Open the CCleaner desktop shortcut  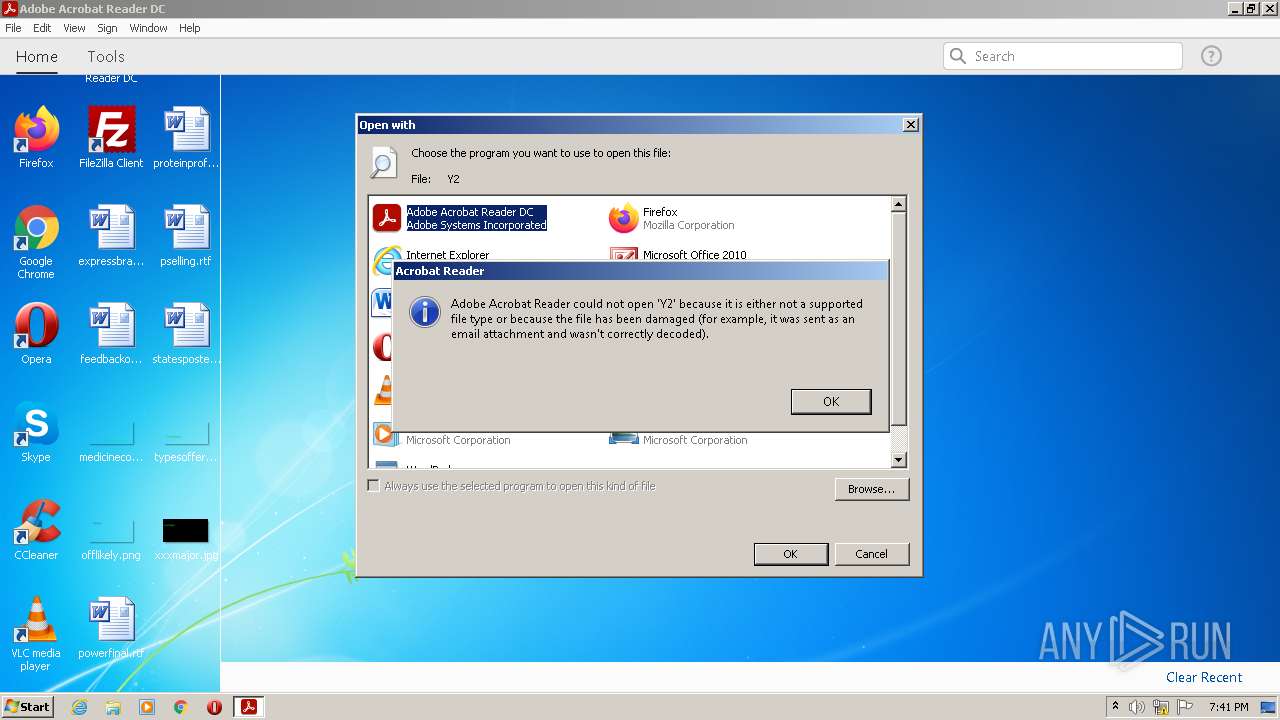[36, 530]
